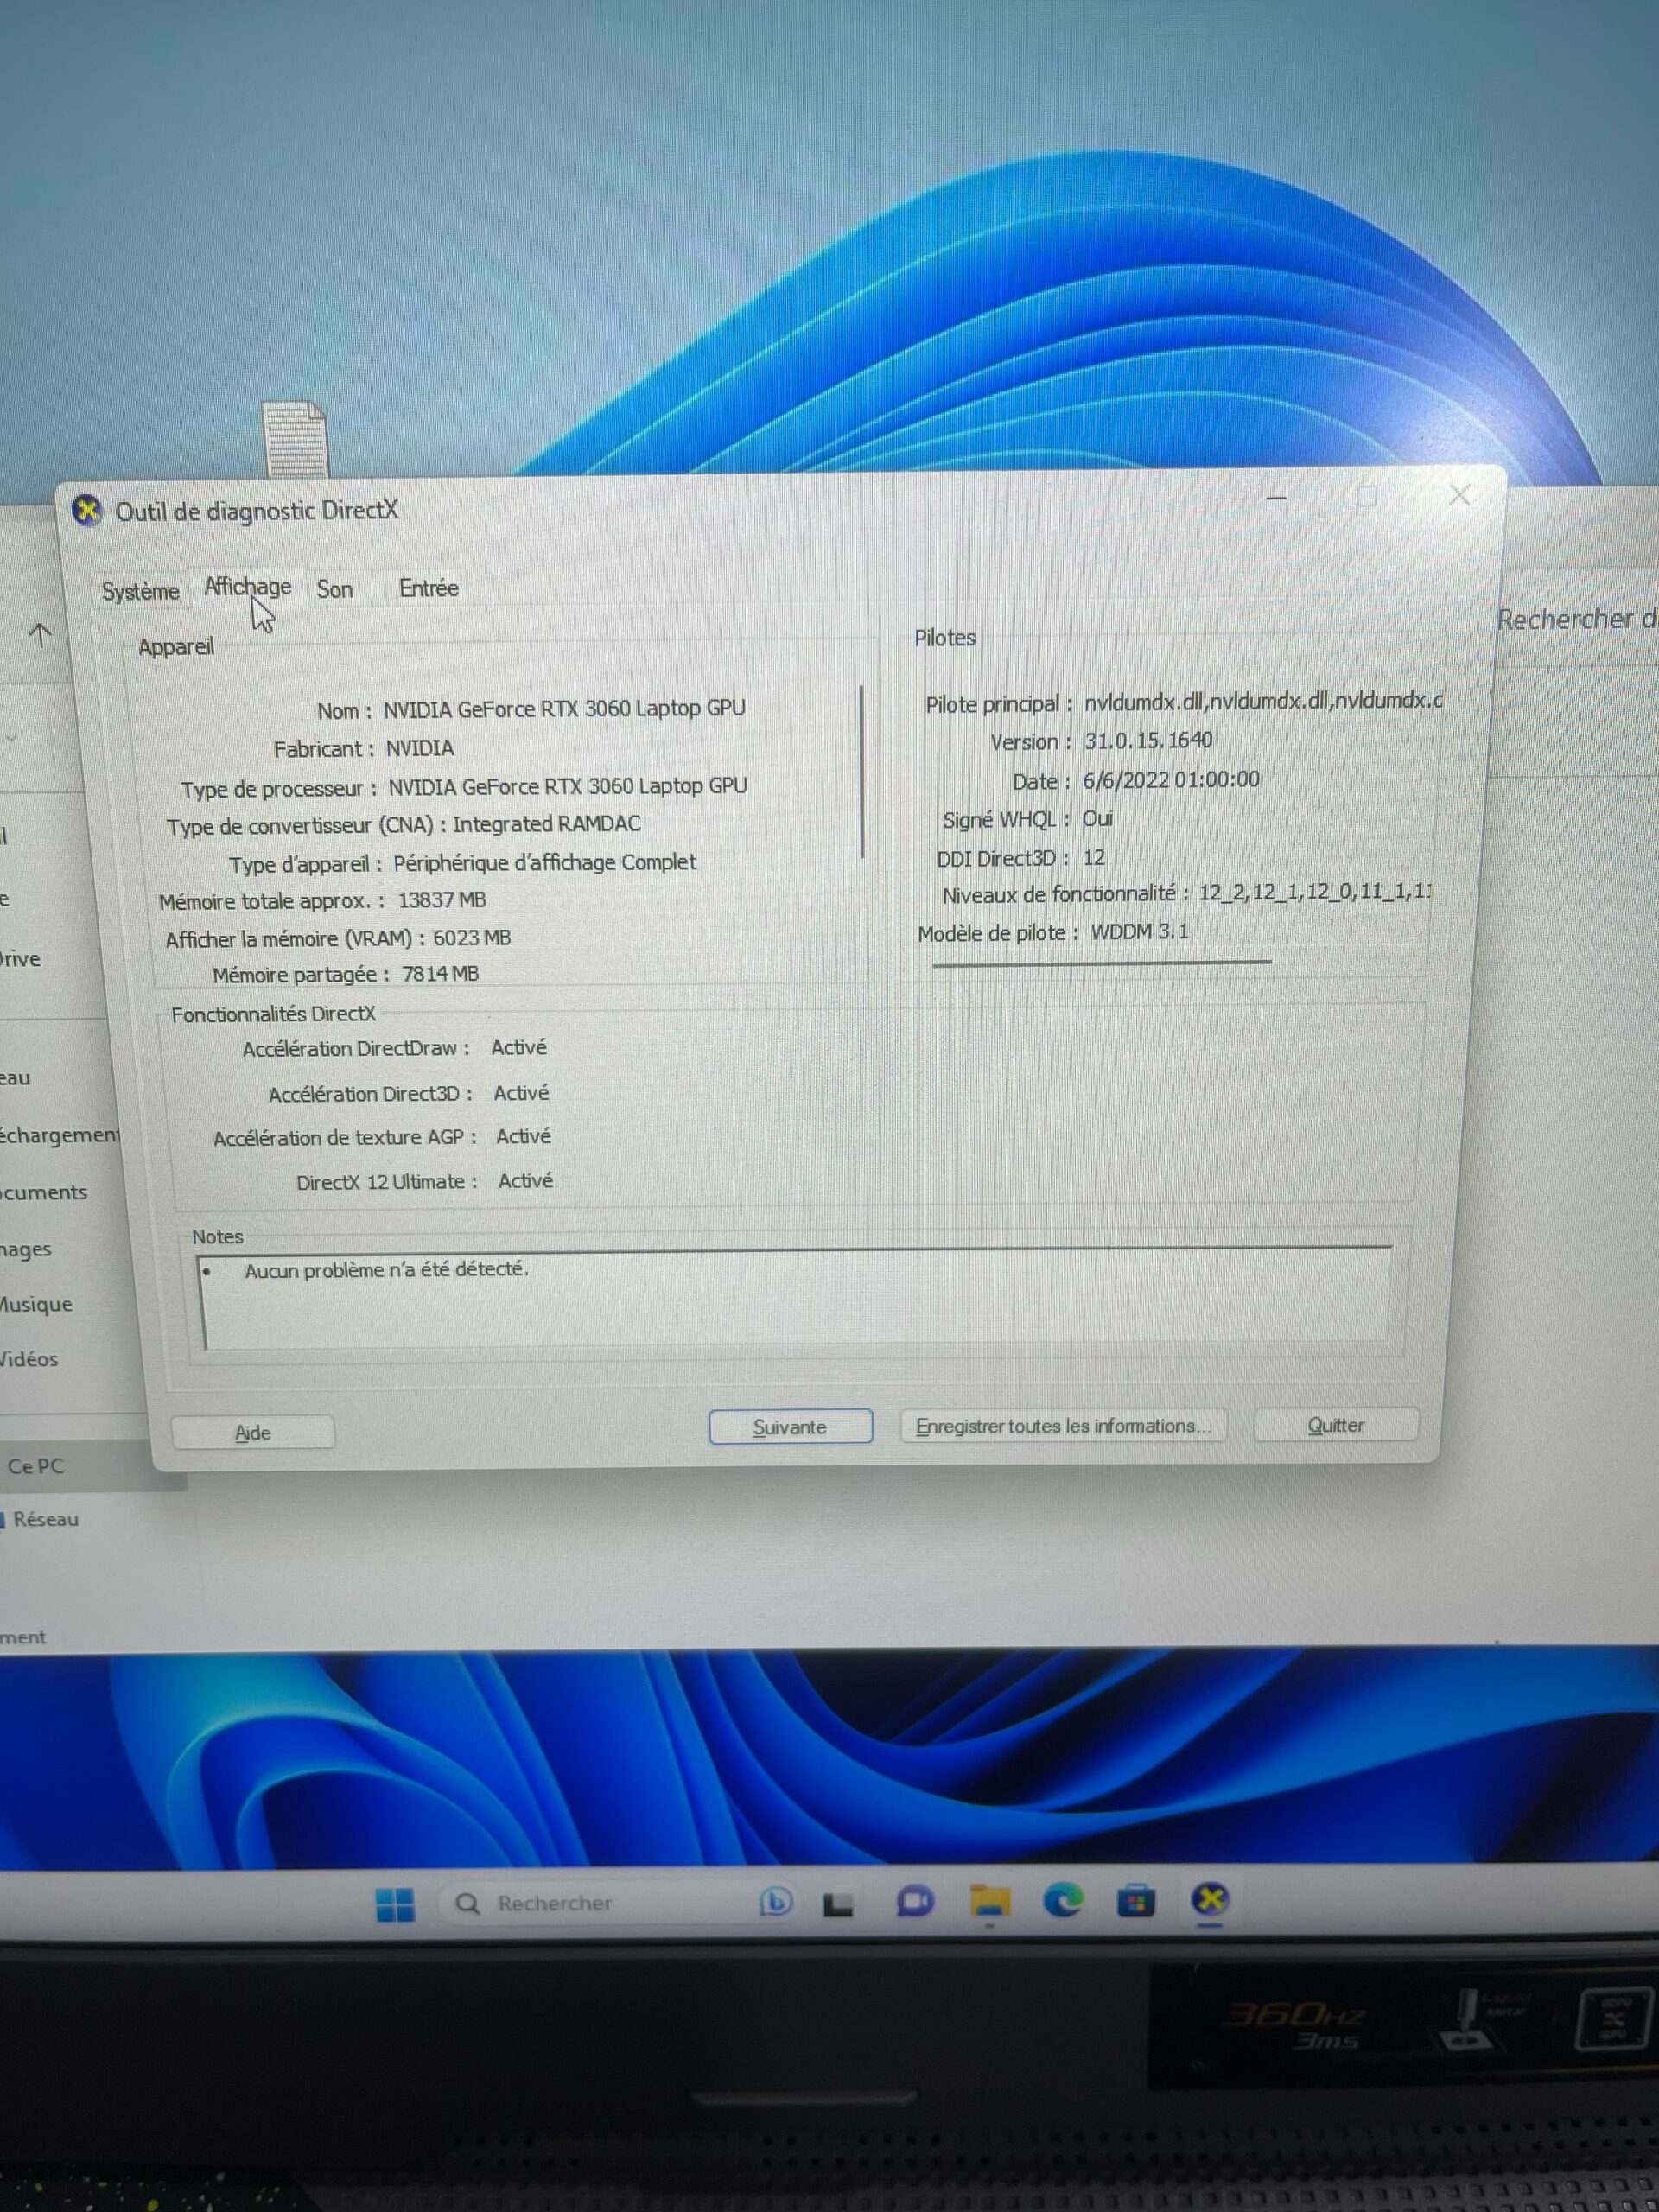
Task: Click the DirectX diagnostic title bar icon
Action: tap(87, 511)
